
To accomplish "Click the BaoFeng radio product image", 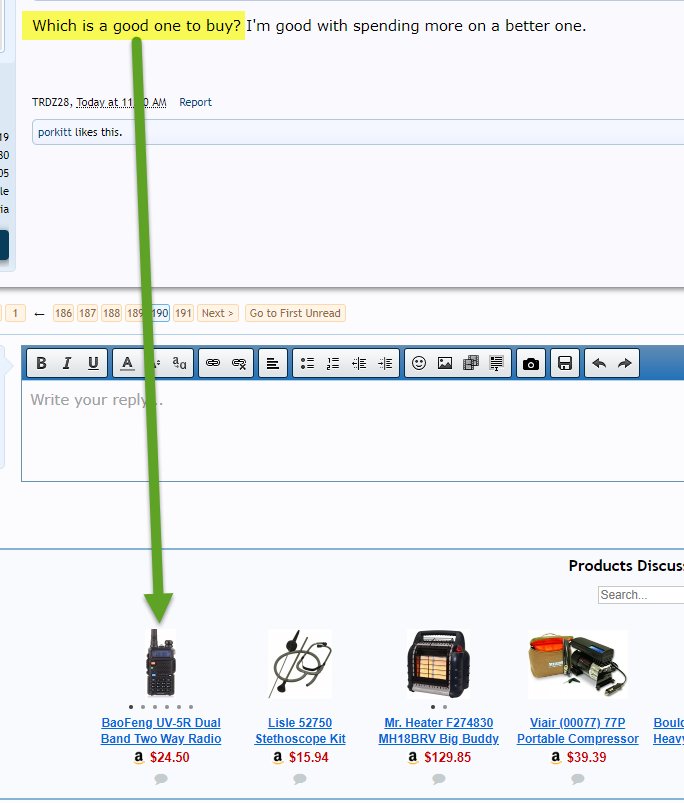I will (x=161, y=663).
